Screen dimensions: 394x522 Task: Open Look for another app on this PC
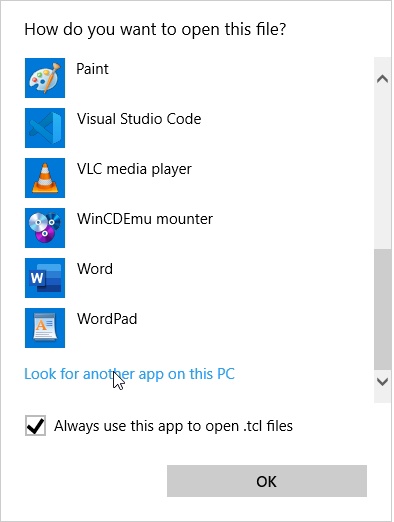(x=130, y=374)
